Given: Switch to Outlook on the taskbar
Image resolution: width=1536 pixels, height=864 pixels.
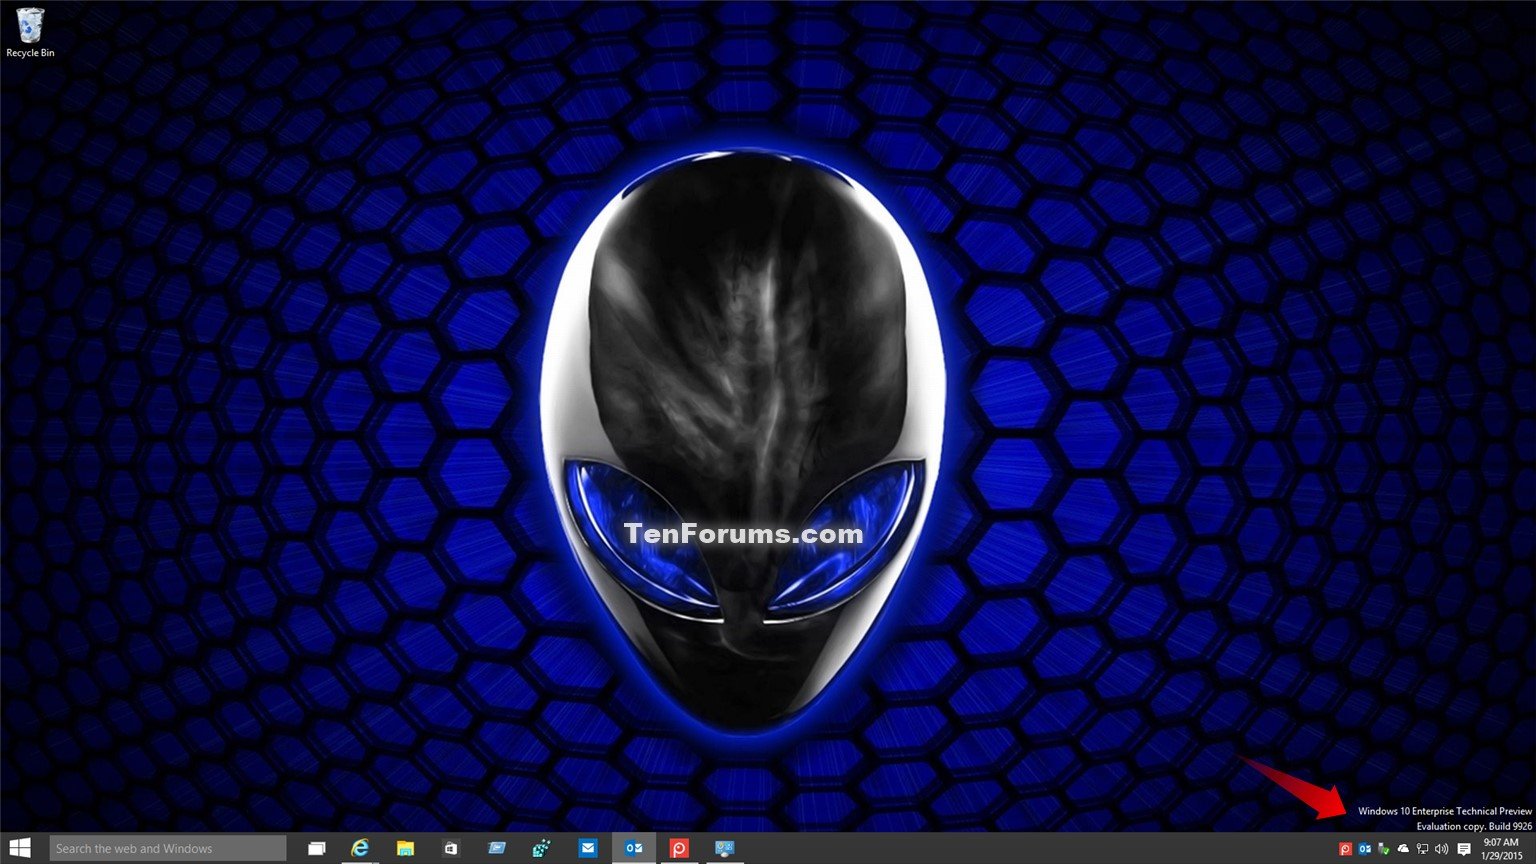Looking at the screenshot, I should (x=634, y=848).
